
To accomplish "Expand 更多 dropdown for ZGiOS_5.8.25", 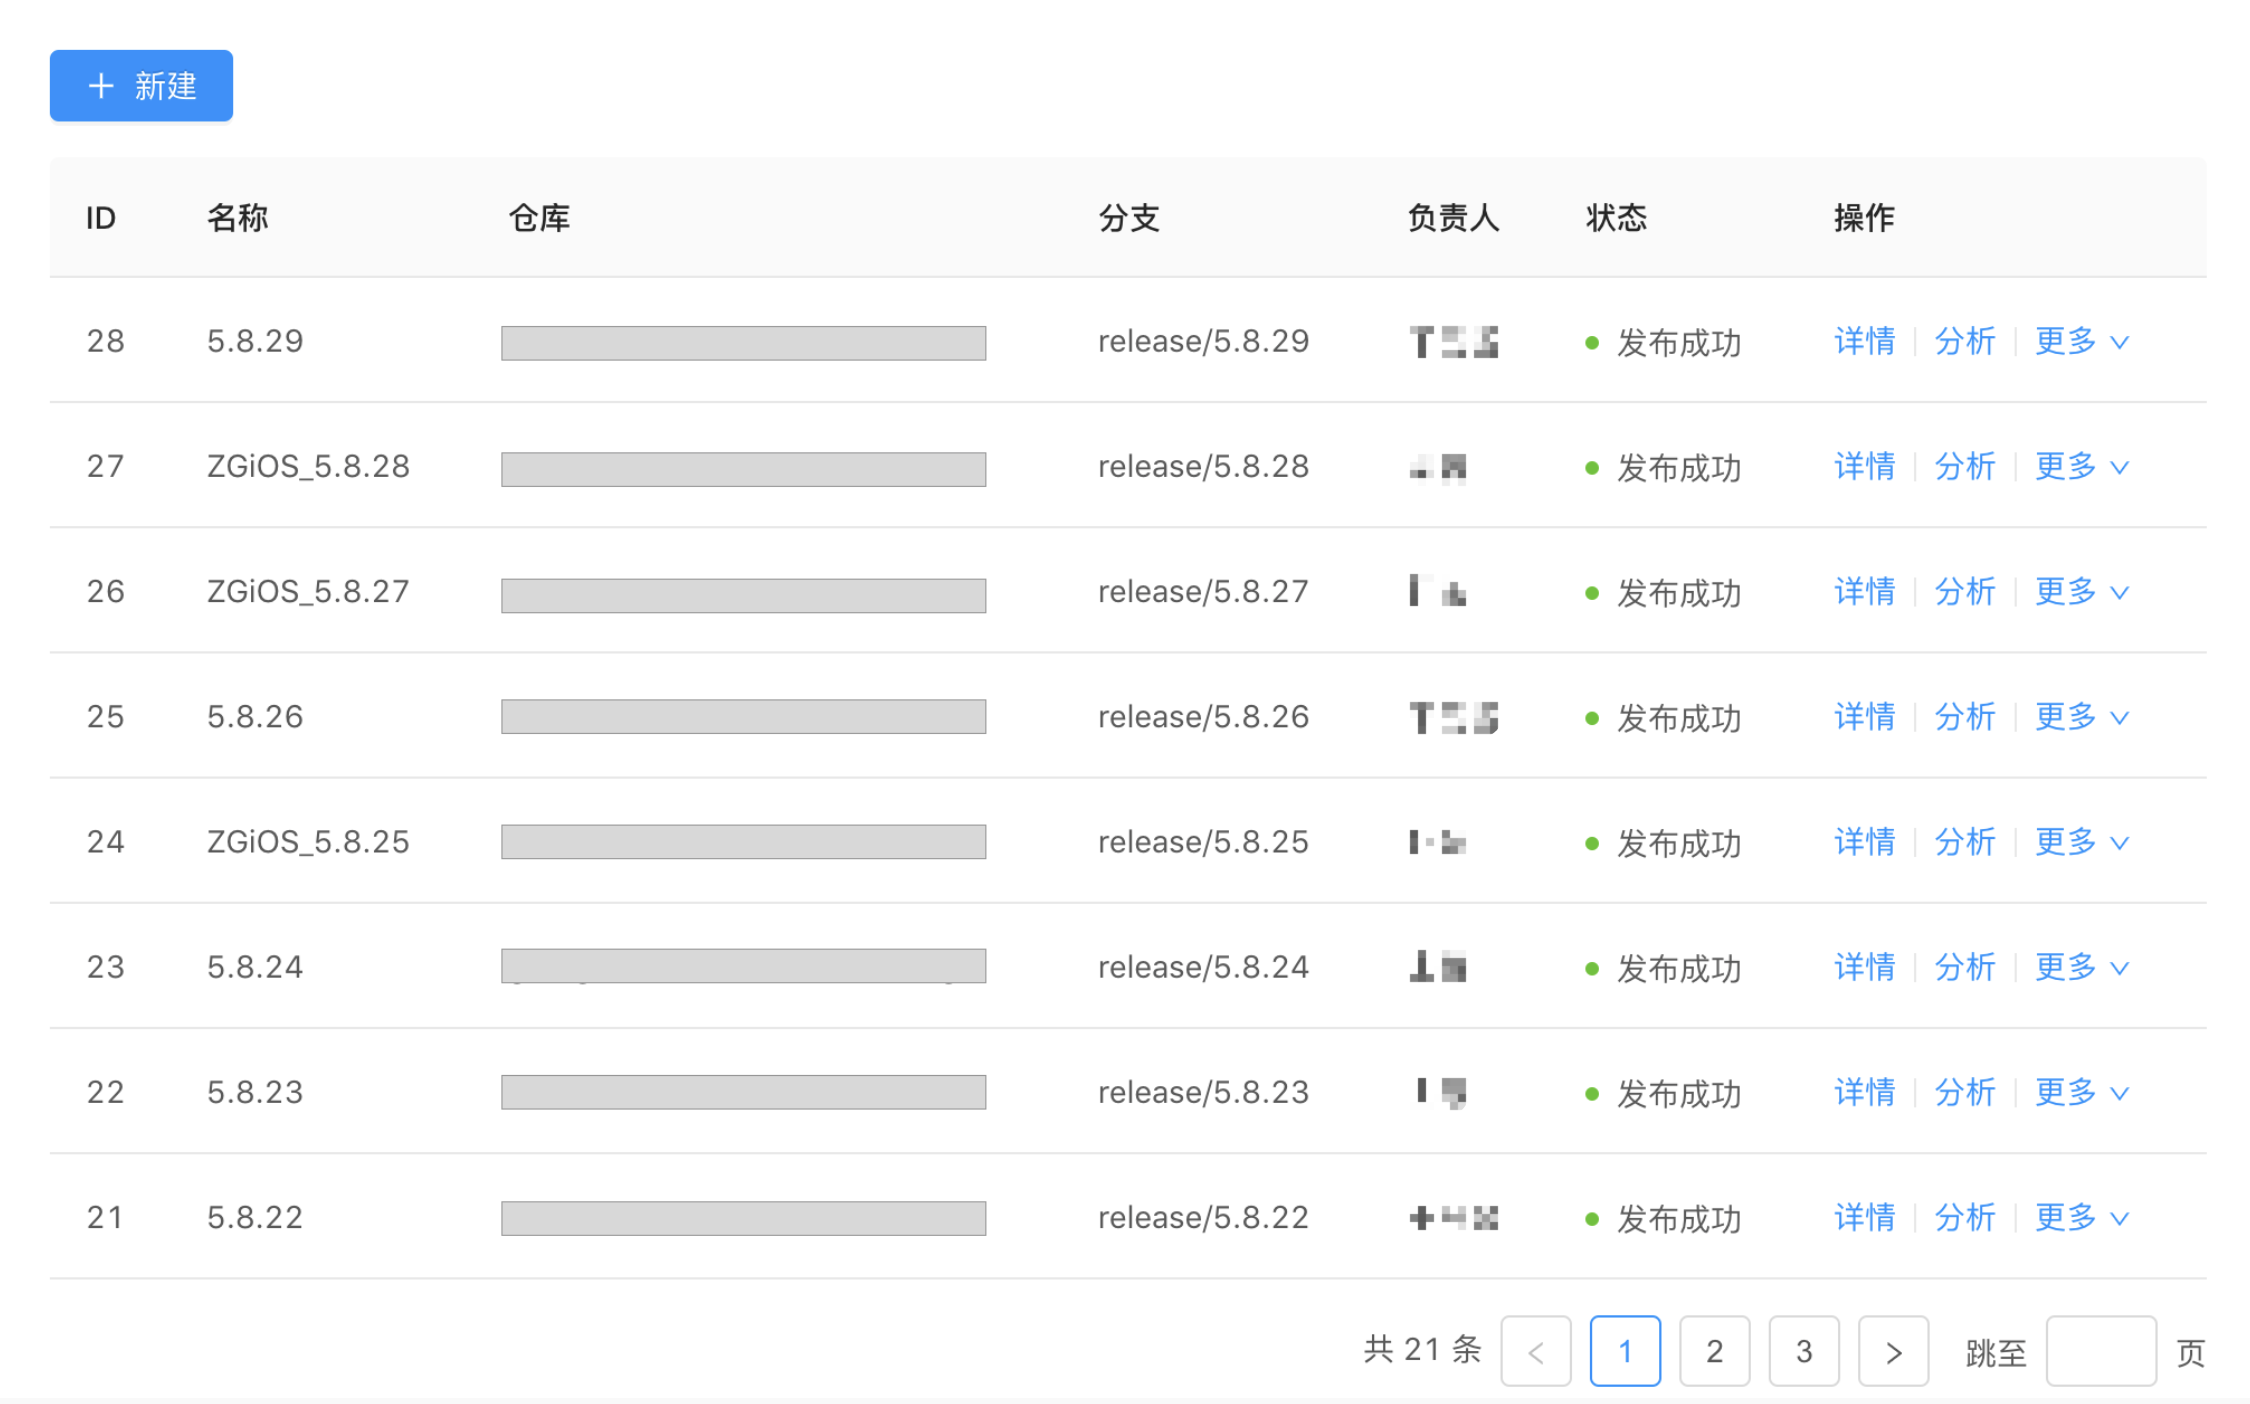I will (2082, 842).
